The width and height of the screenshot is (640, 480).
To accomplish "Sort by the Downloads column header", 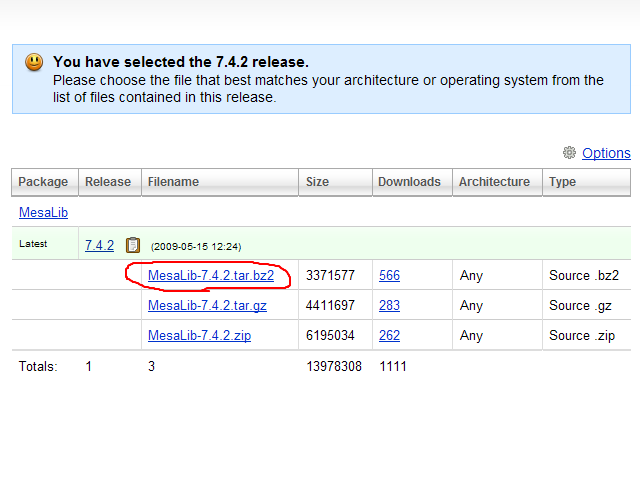I will [x=412, y=182].
